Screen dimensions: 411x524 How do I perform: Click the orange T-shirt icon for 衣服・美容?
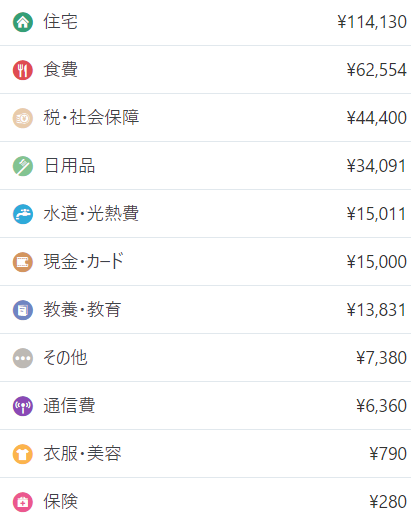tap(23, 454)
